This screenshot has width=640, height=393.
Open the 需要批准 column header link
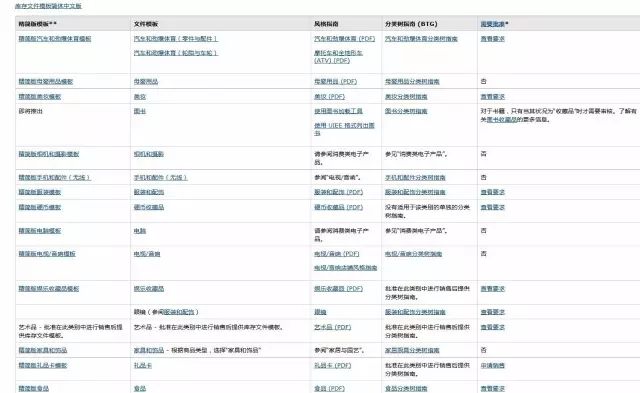(493, 24)
